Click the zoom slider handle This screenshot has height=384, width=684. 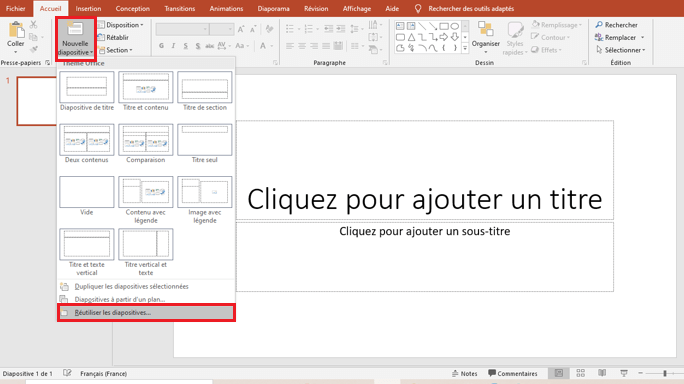[665, 374]
